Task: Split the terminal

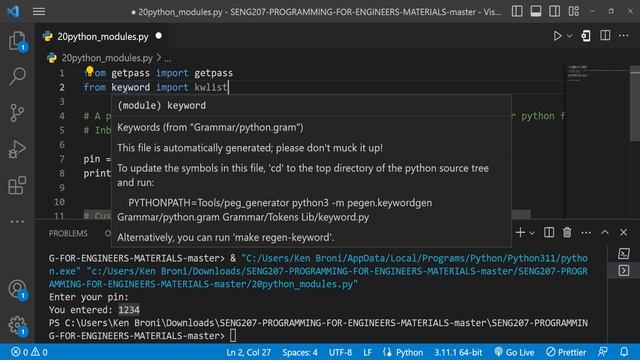Action: click(549, 233)
